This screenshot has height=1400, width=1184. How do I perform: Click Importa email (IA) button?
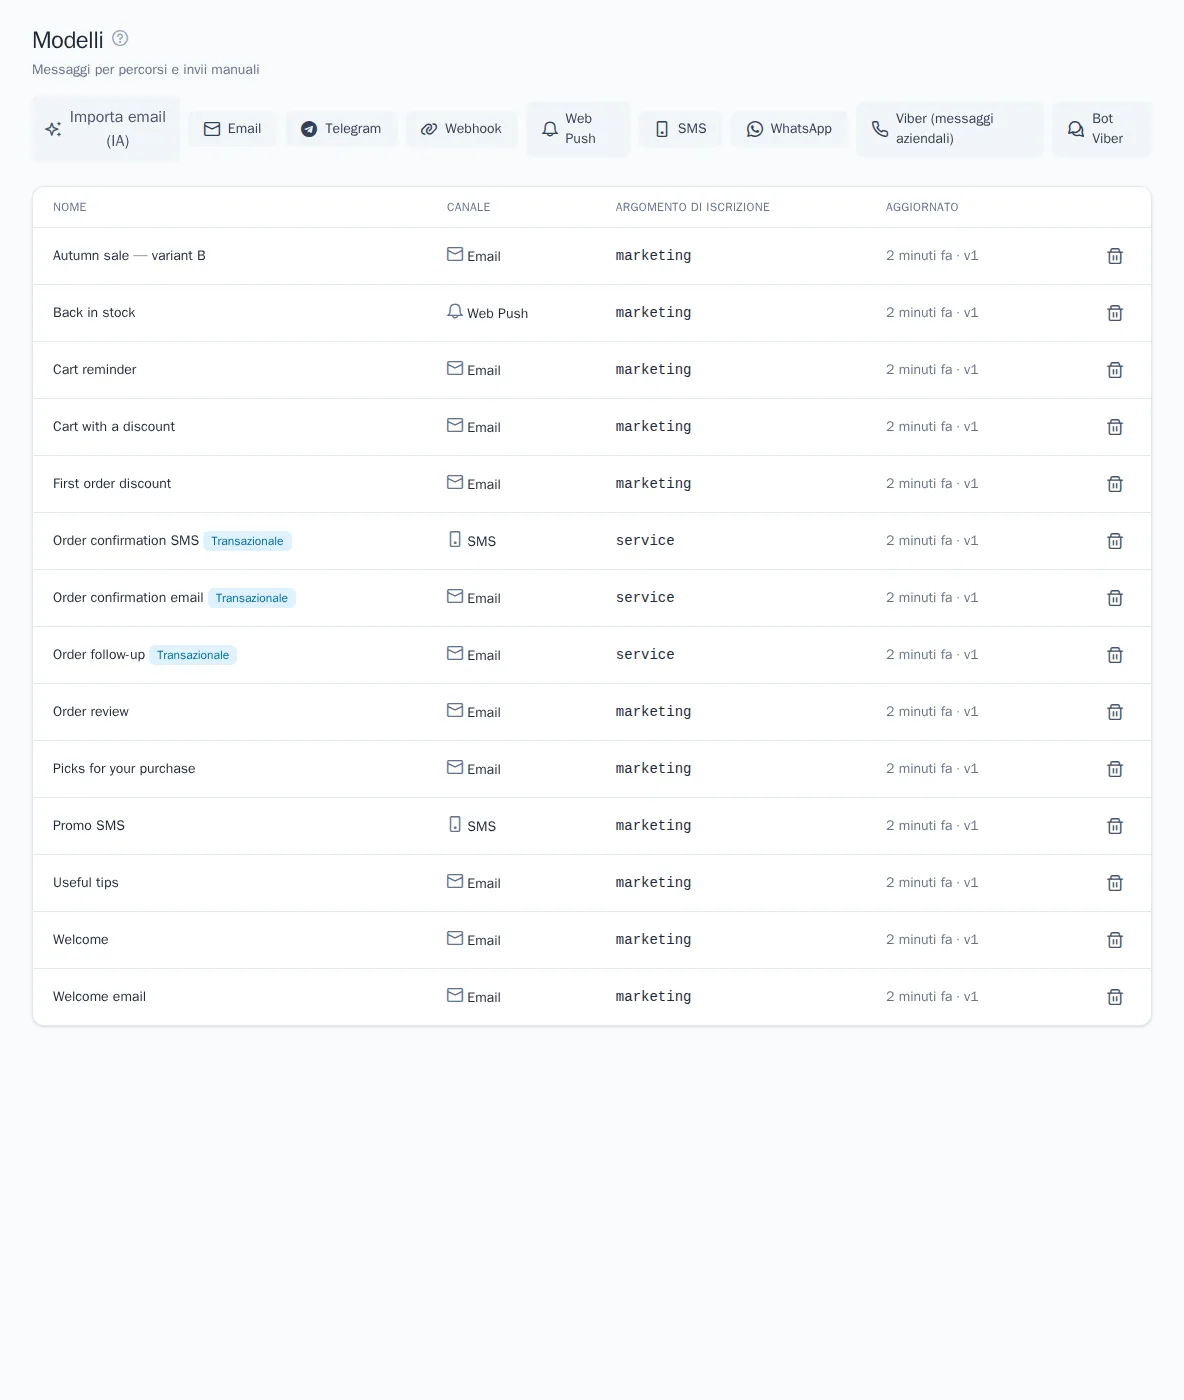pyautogui.click(x=106, y=129)
